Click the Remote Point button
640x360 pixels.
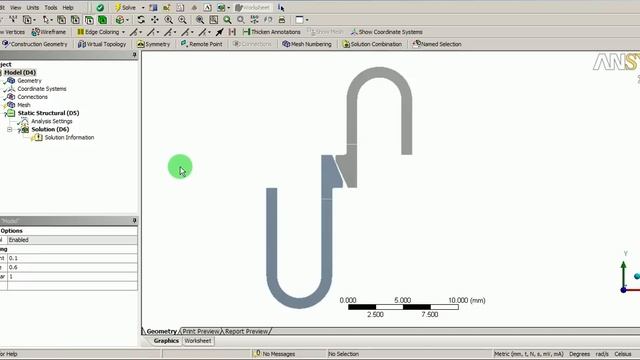coord(202,44)
